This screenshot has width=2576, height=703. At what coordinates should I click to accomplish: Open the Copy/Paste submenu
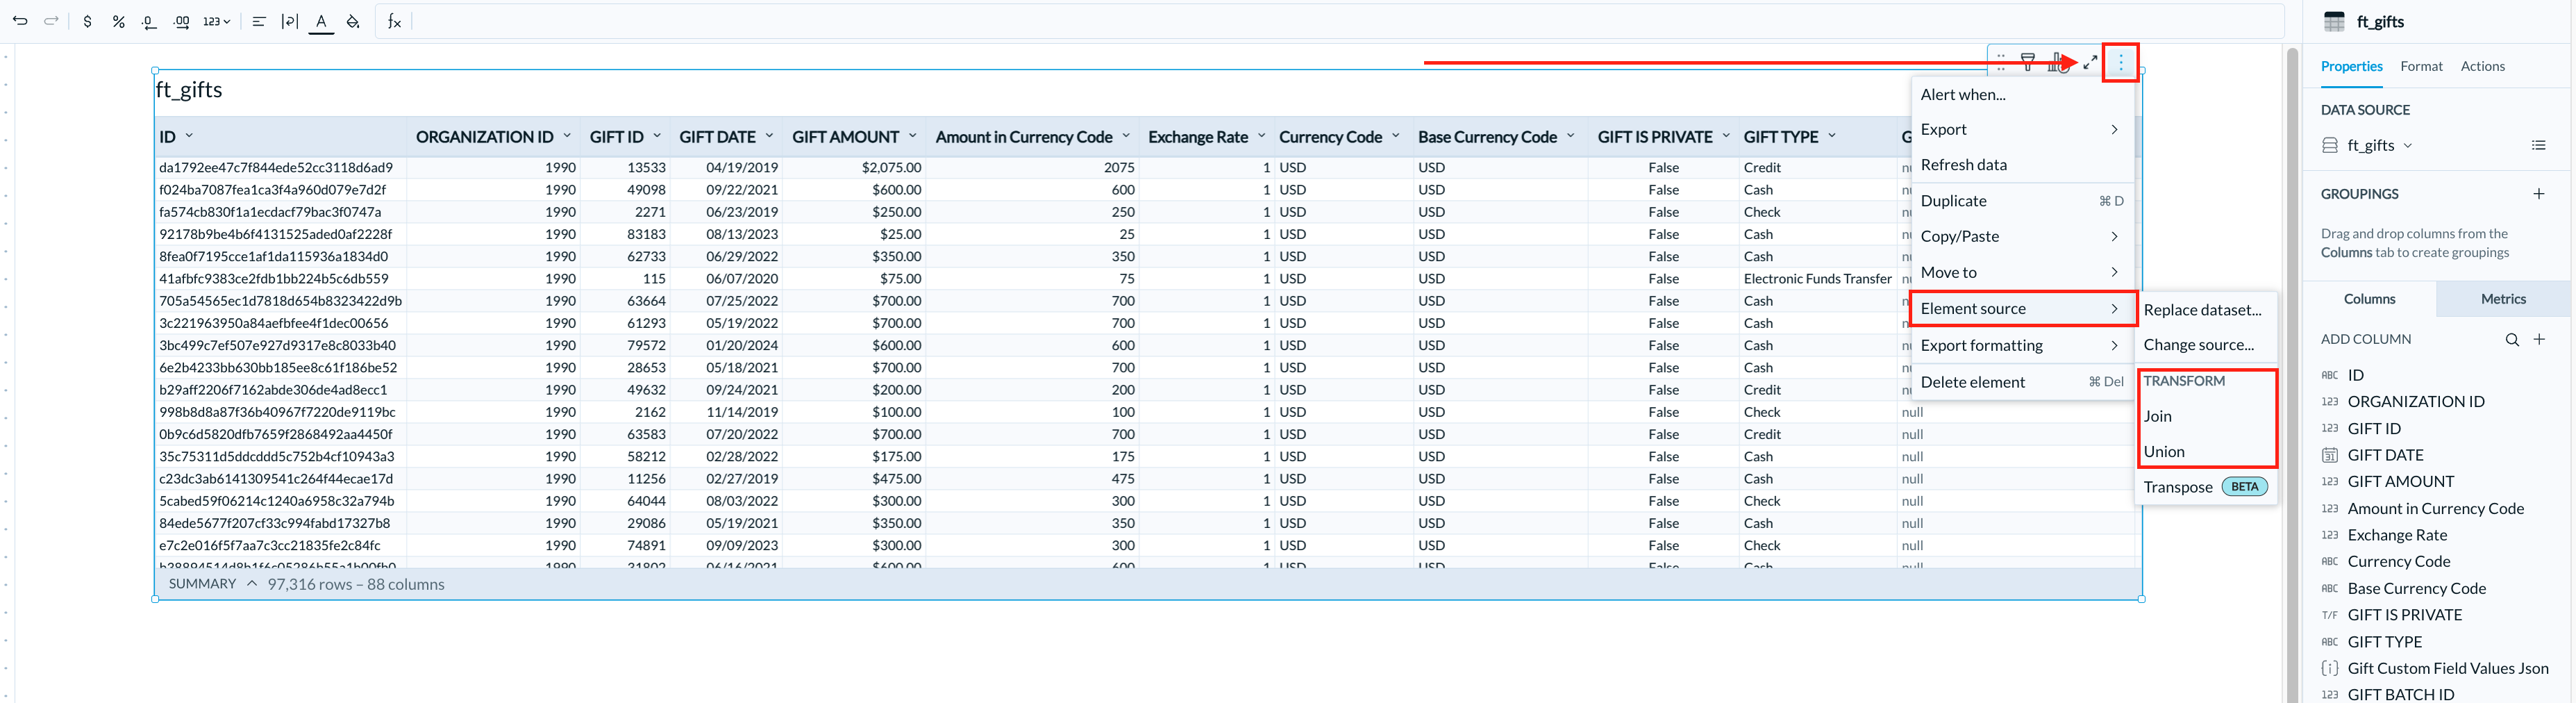point(2021,236)
